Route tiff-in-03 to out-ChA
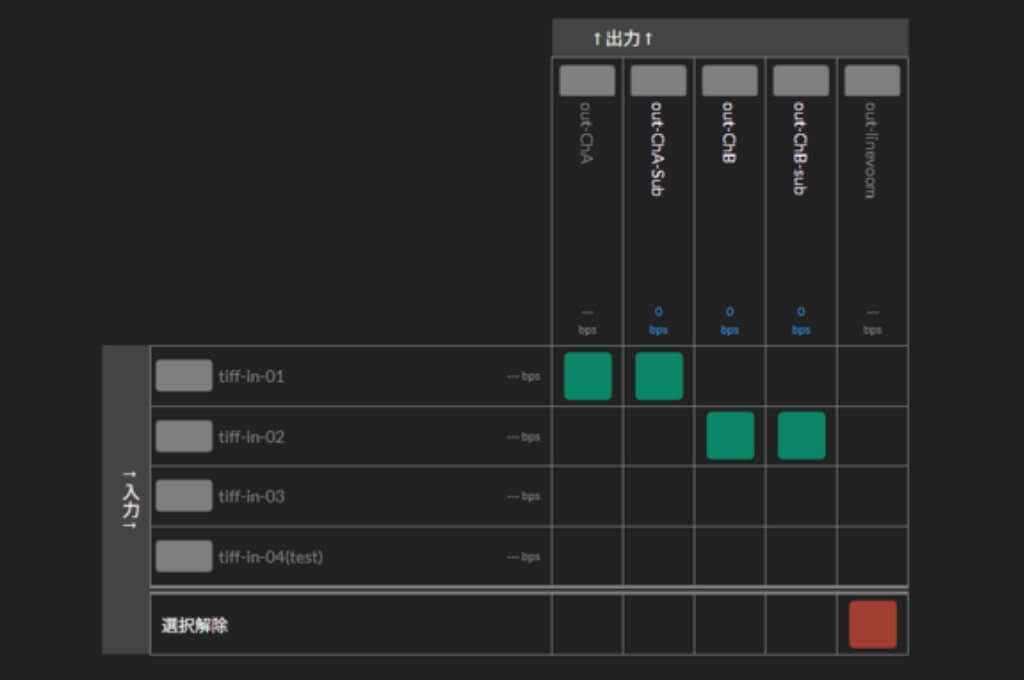This screenshot has height=680, width=1024. click(587, 496)
